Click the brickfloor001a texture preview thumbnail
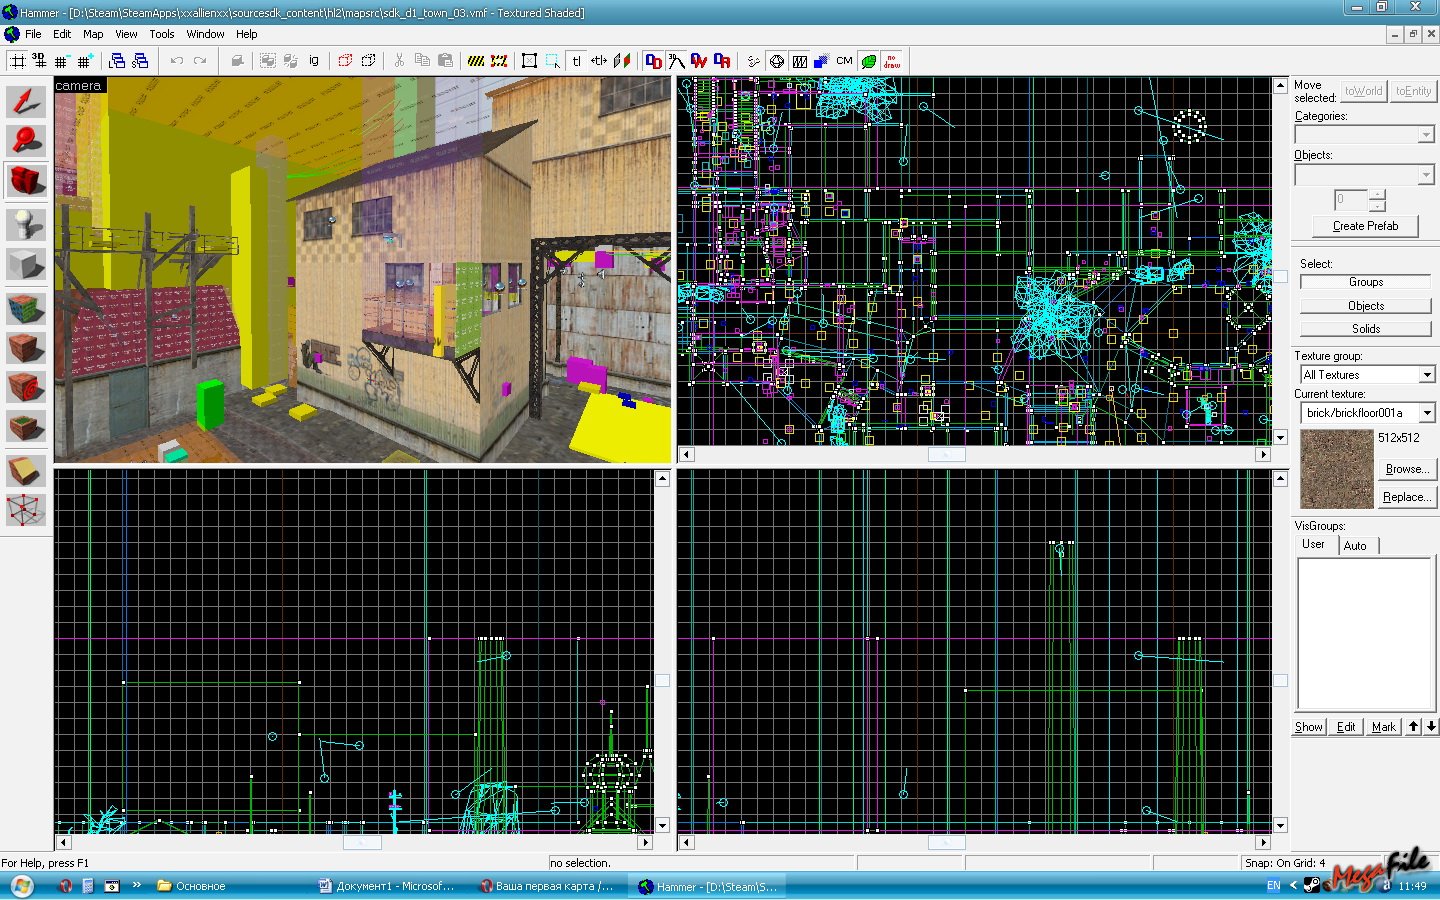The height and width of the screenshot is (900, 1440). (1336, 469)
